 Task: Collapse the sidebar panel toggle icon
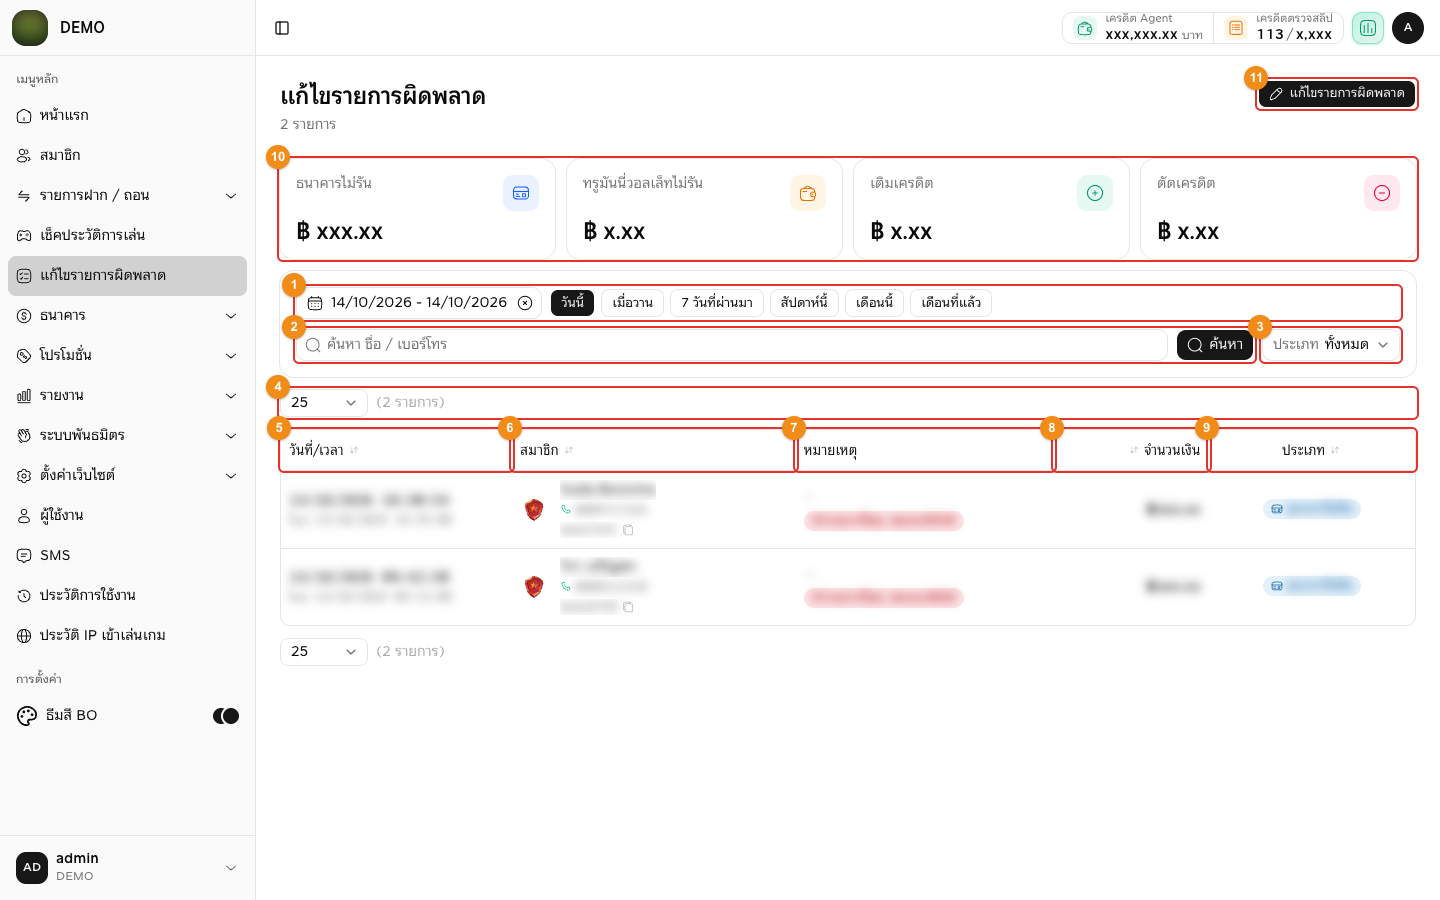[x=282, y=28]
